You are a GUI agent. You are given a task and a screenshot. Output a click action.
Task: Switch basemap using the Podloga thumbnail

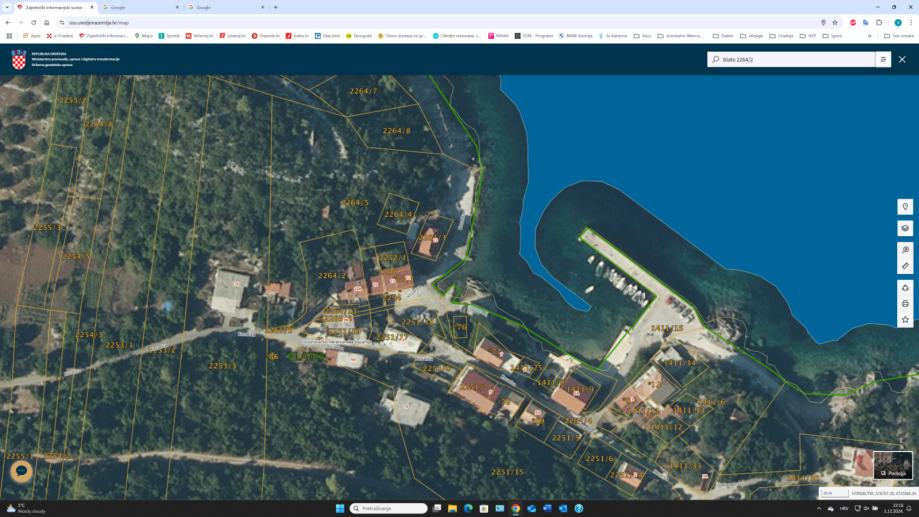coord(893,465)
